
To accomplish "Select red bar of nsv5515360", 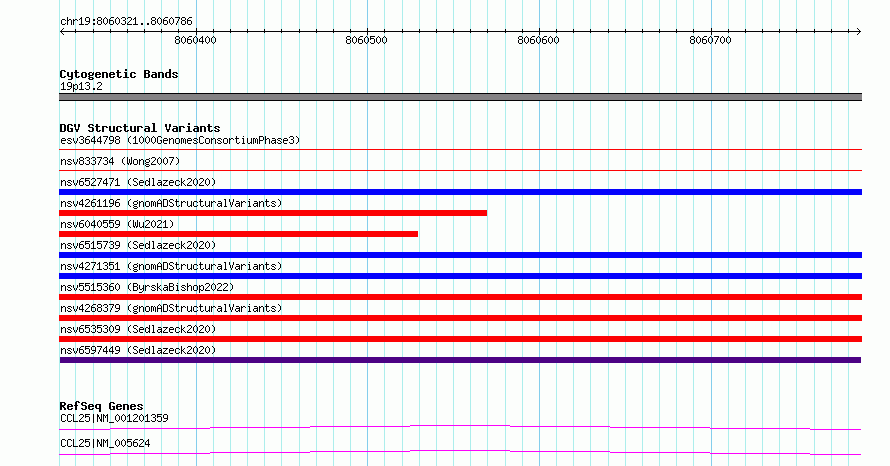I will pos(460,297).
